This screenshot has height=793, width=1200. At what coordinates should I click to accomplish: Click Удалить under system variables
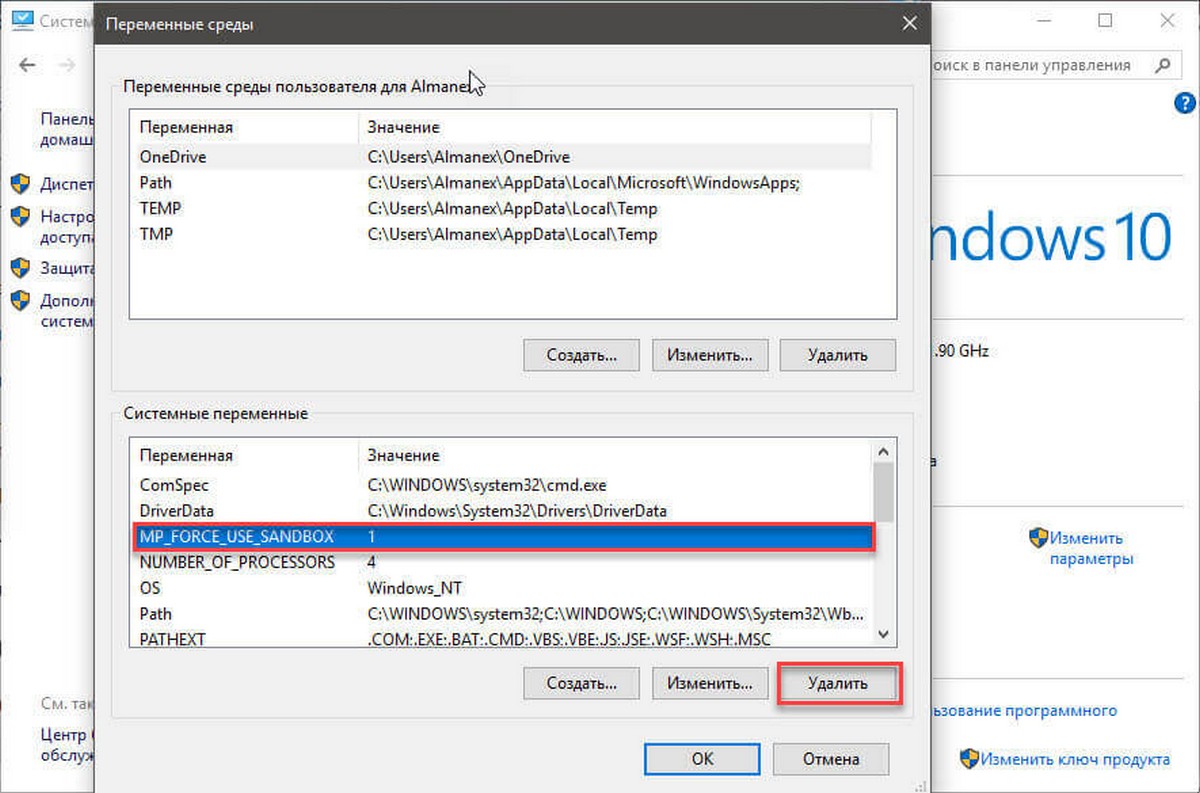tap(838, 684)
